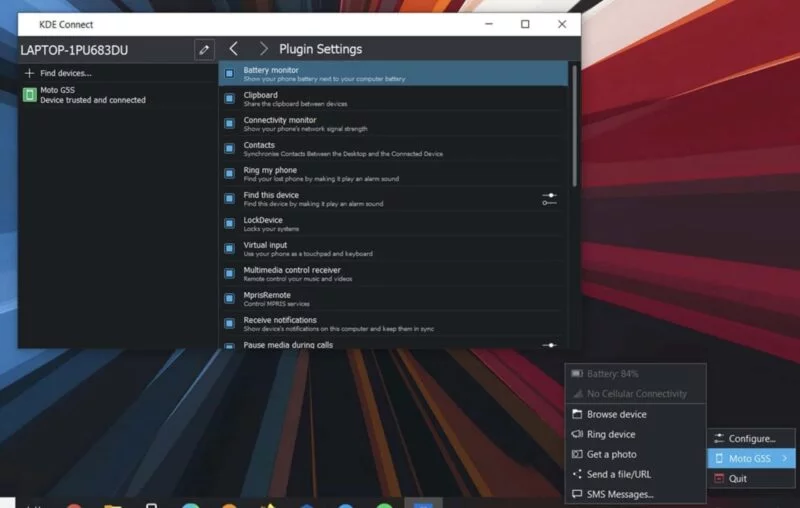Screen dimensions: 800x508
Task: Disable the Connectivity monitor checkbox
Action: pos(230,123)
